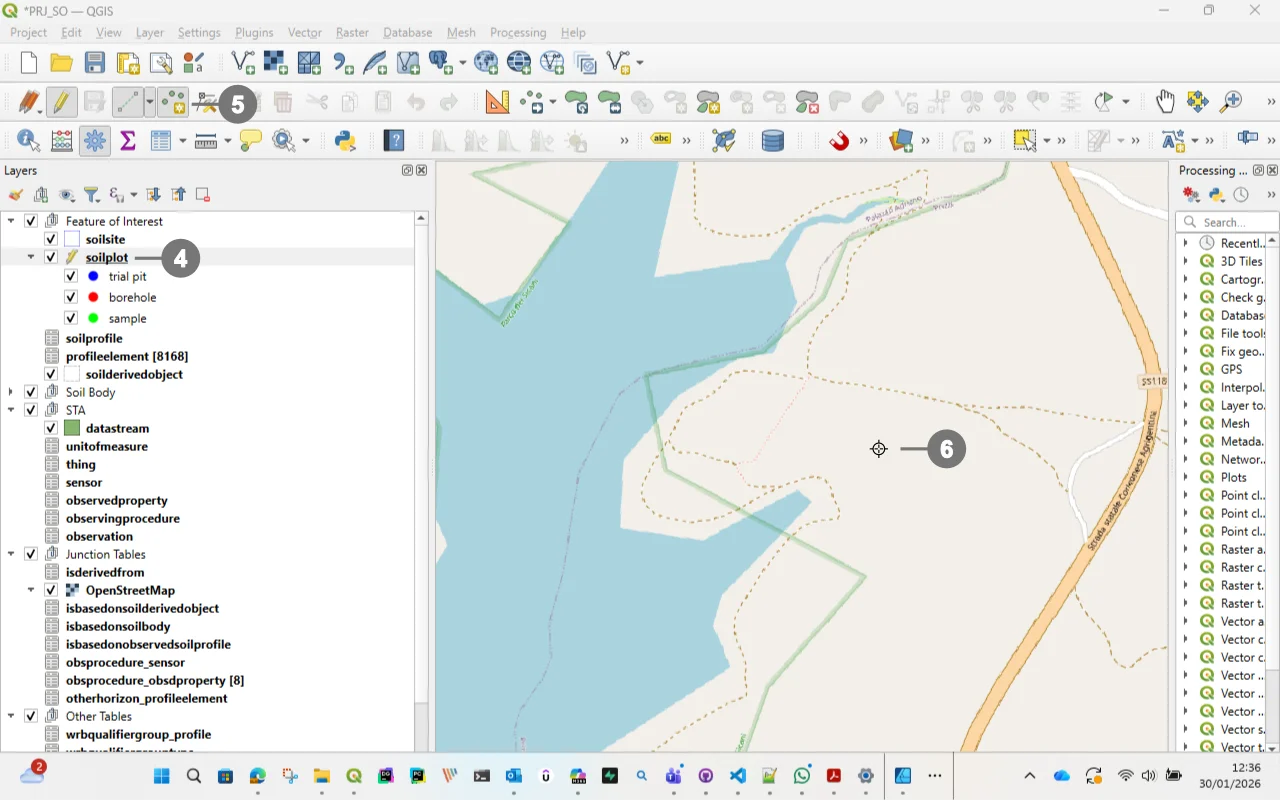Viewport: 1280px width, 800px height.
Task: Toggle Editing with the yellow pencil icon
Action: point(61,102)
